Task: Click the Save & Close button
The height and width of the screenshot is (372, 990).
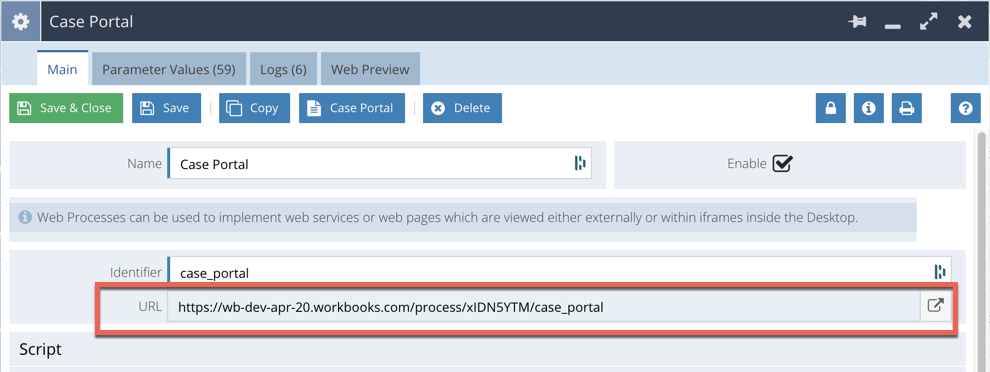Action: point(66,108)
